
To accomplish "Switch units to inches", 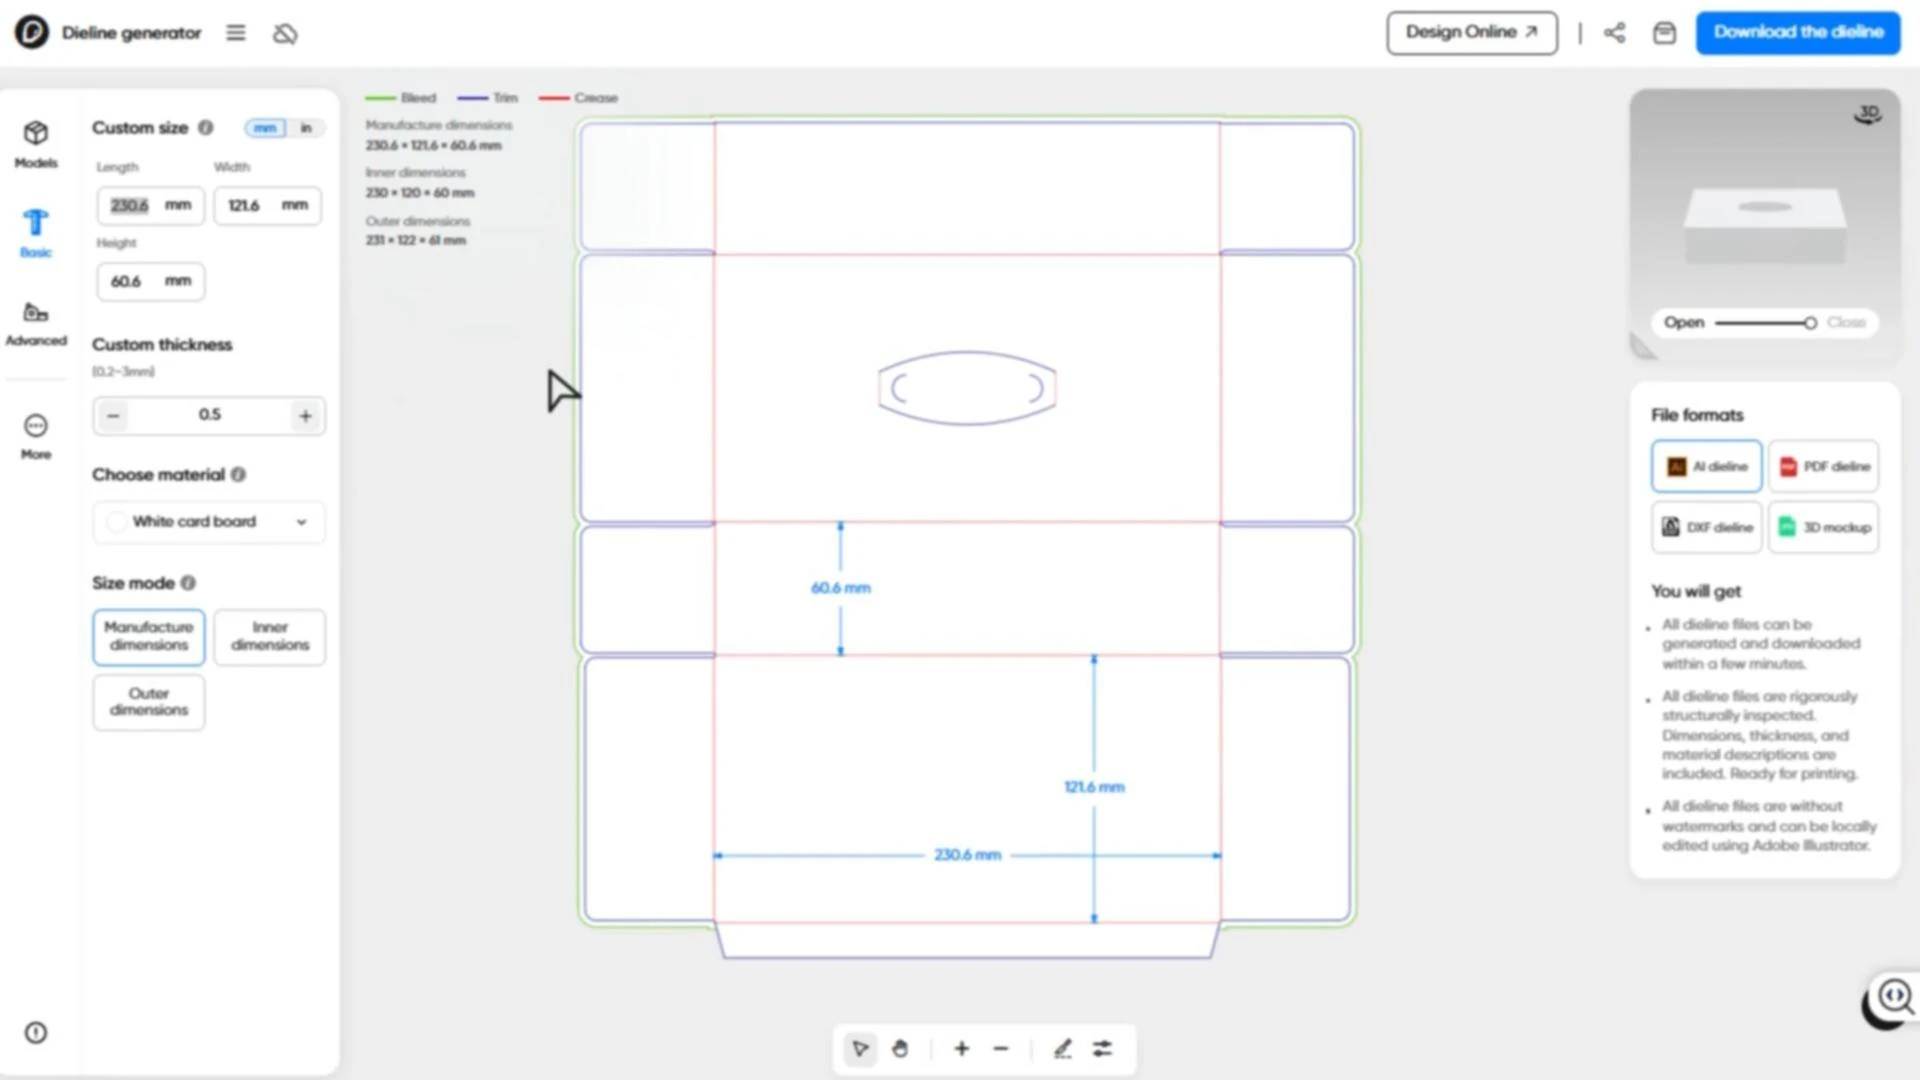I will [306, 128].
